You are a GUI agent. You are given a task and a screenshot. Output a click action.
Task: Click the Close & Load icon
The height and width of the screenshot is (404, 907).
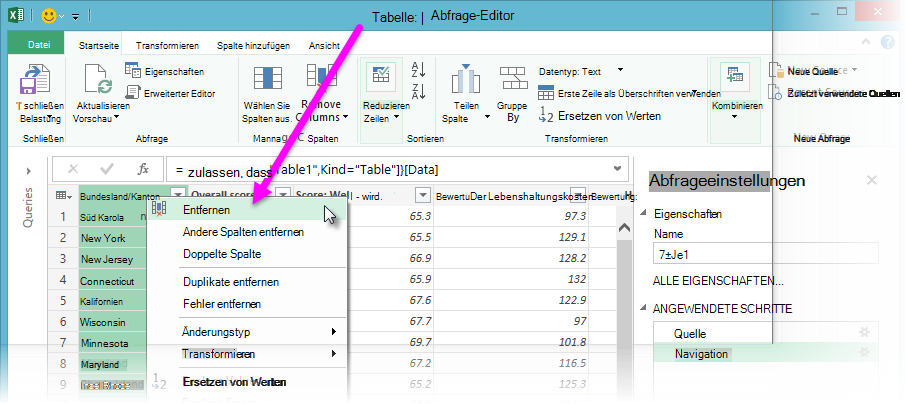click(x=35, y=79)
